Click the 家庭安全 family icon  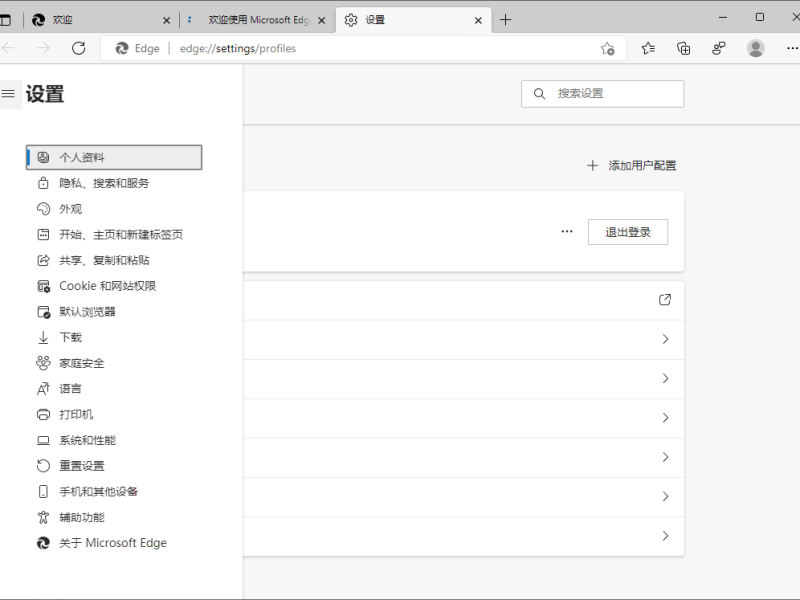coord(43,363)
